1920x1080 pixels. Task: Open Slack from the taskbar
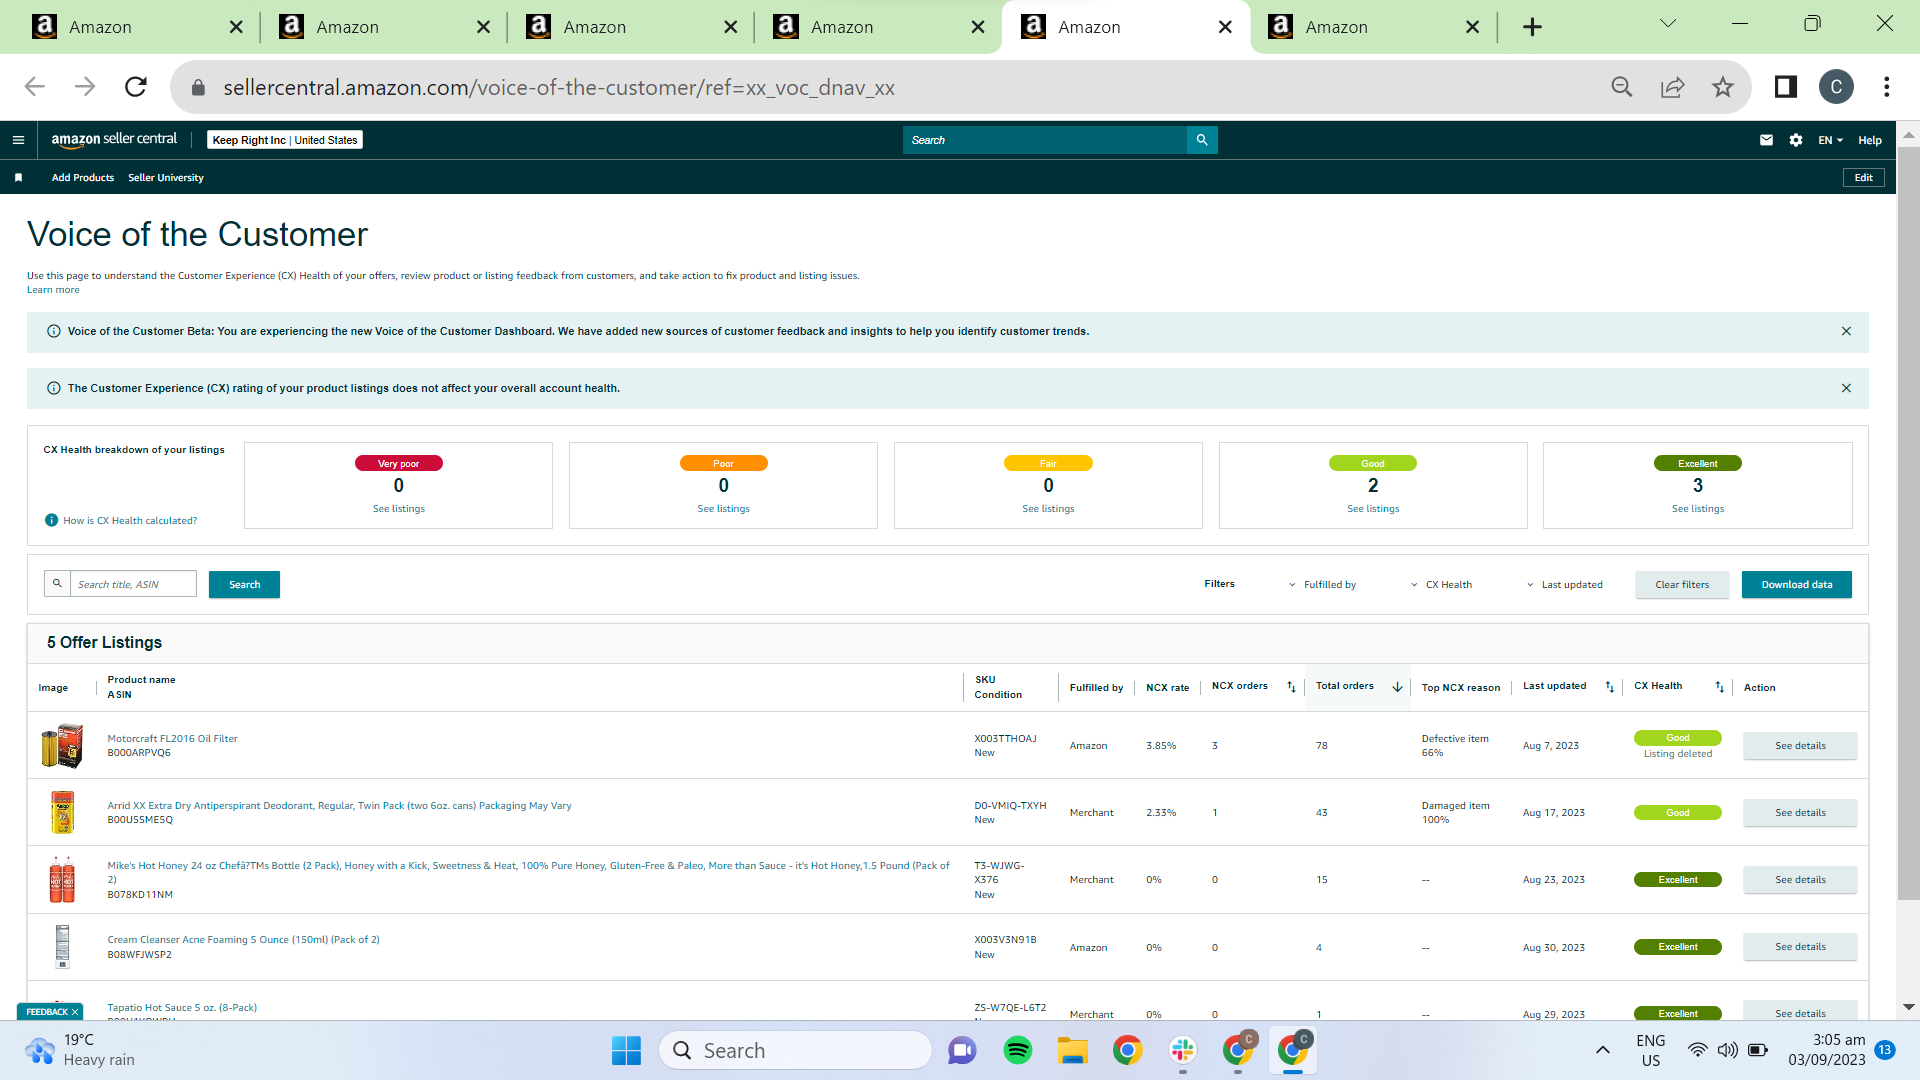[x=1182, y=1050]
